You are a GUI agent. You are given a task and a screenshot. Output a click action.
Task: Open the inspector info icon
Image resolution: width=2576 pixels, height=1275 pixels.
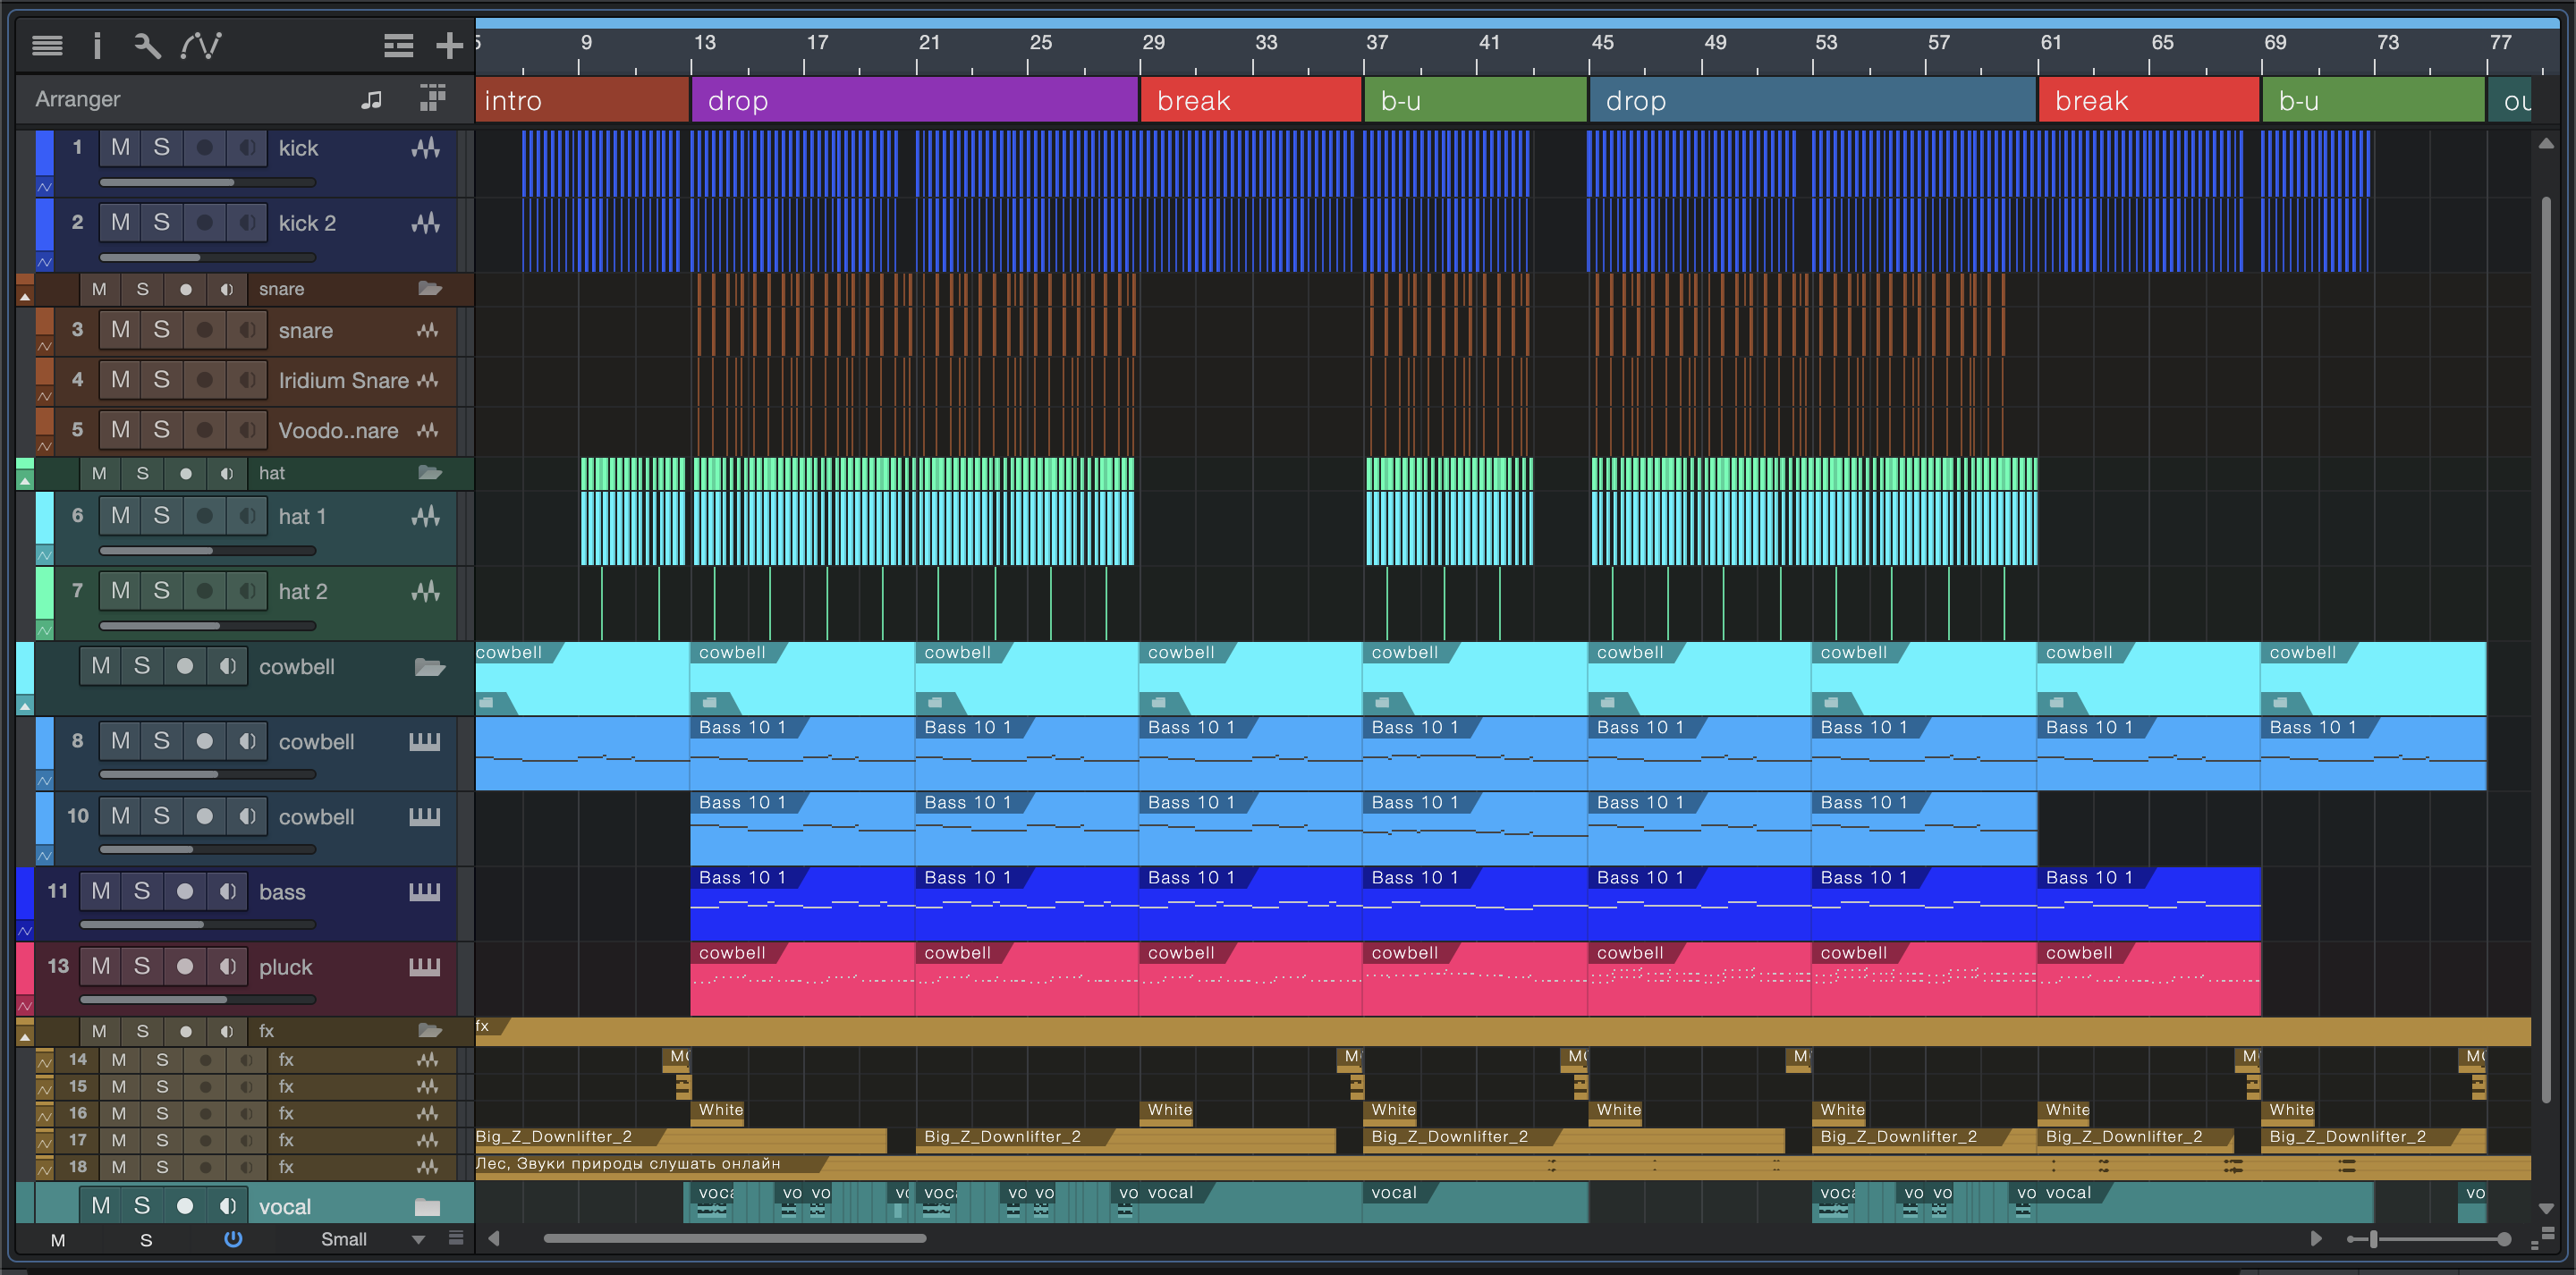[x=97, y=45]
